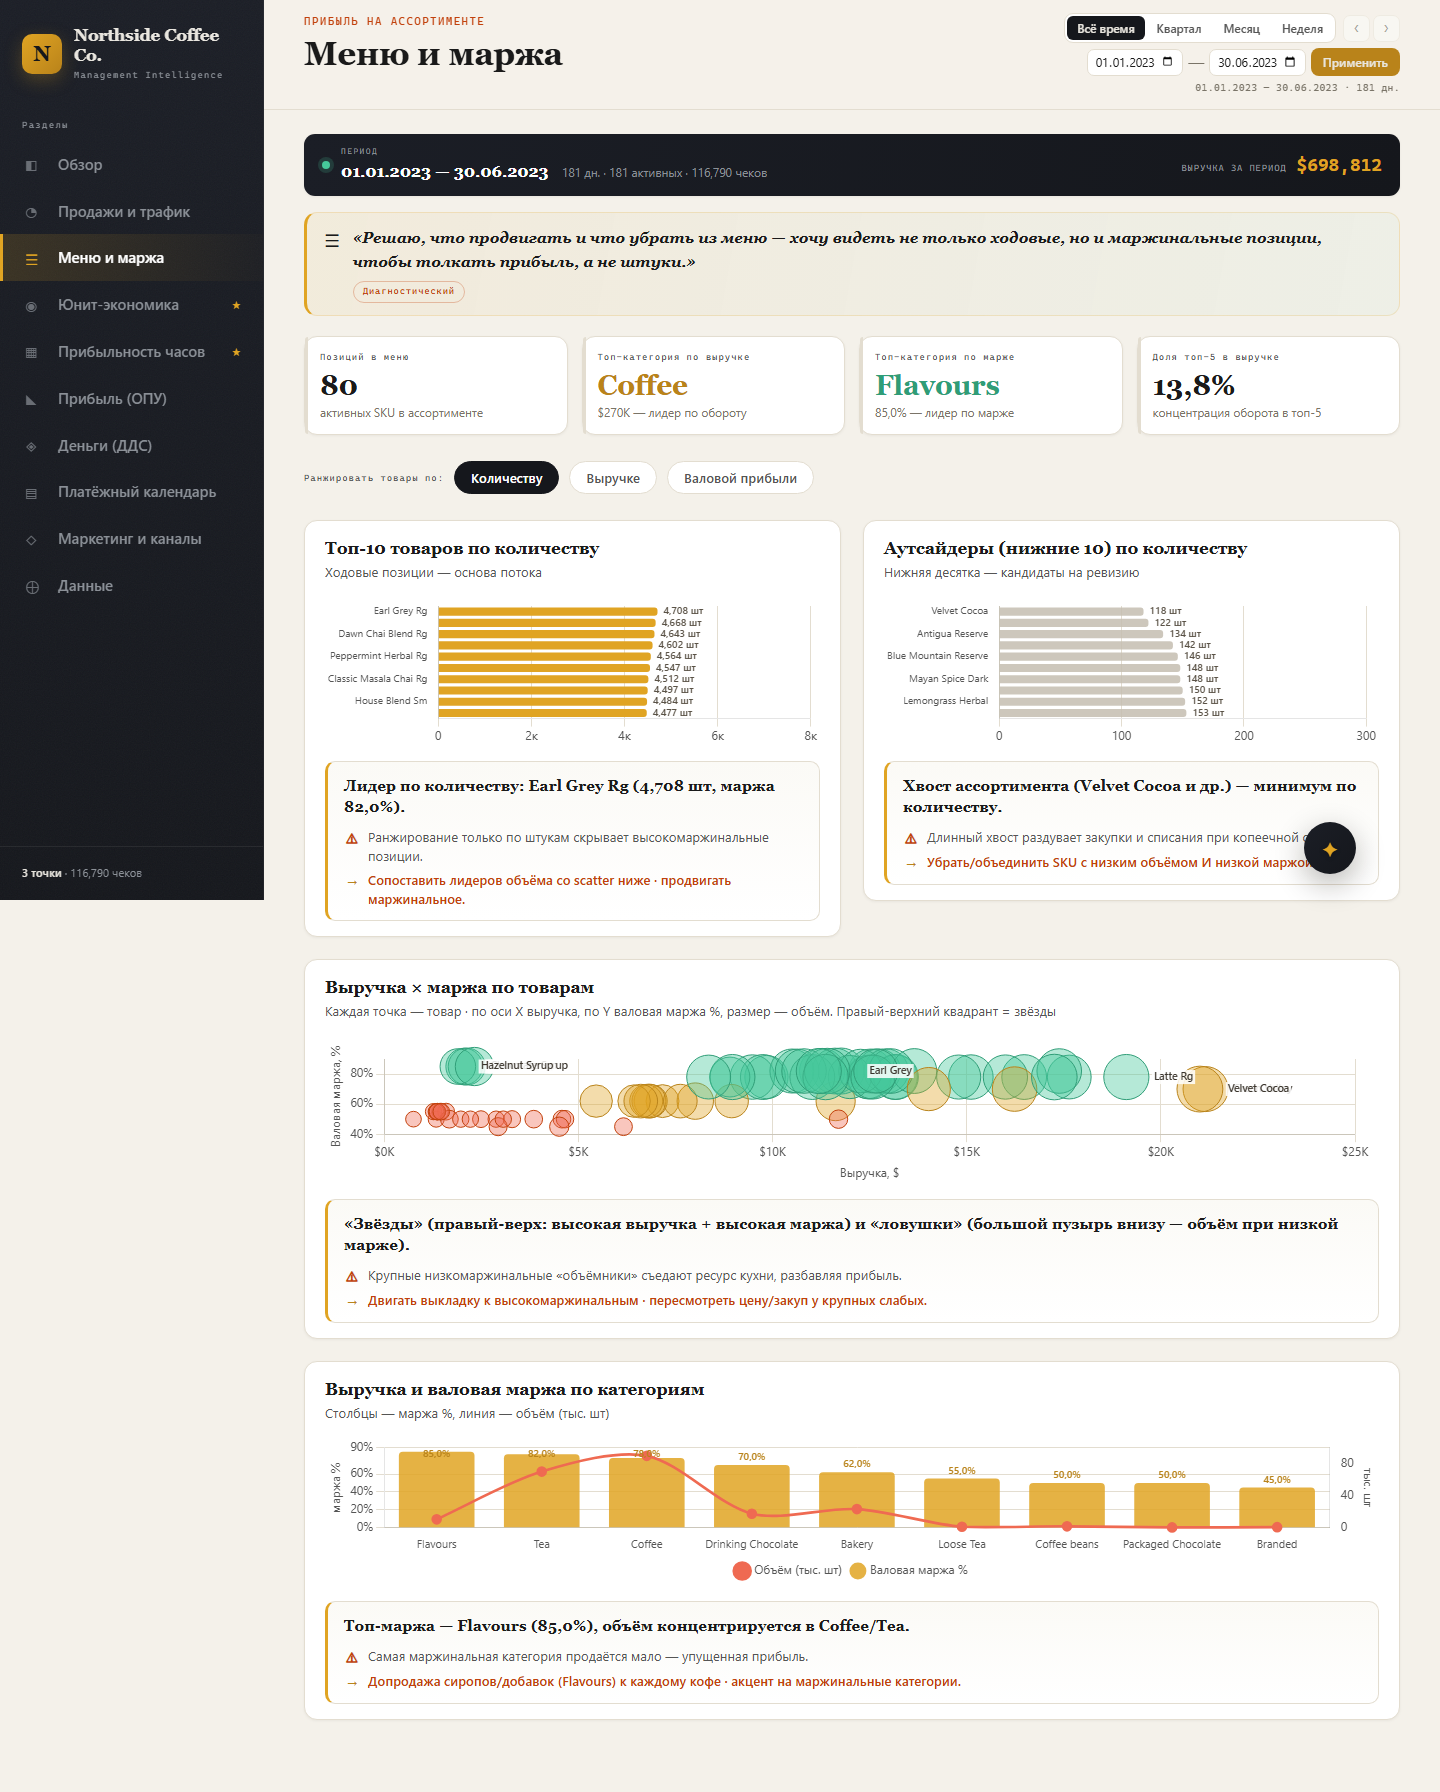Click the Flavours margin column

pyautogui.click(x=436, y=1489)
